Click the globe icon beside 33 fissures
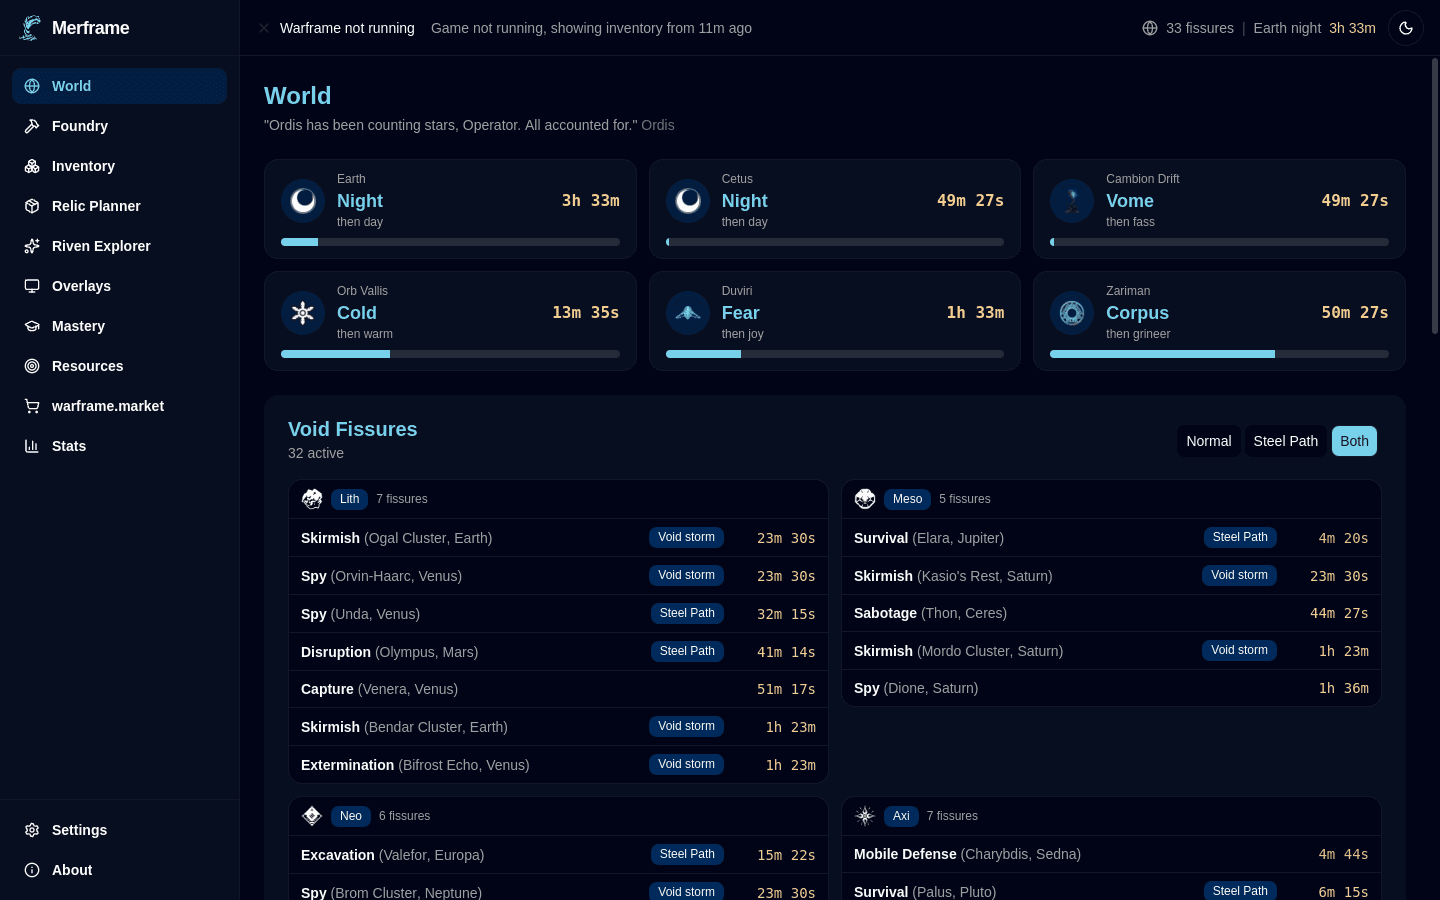 coord(1150,28)
